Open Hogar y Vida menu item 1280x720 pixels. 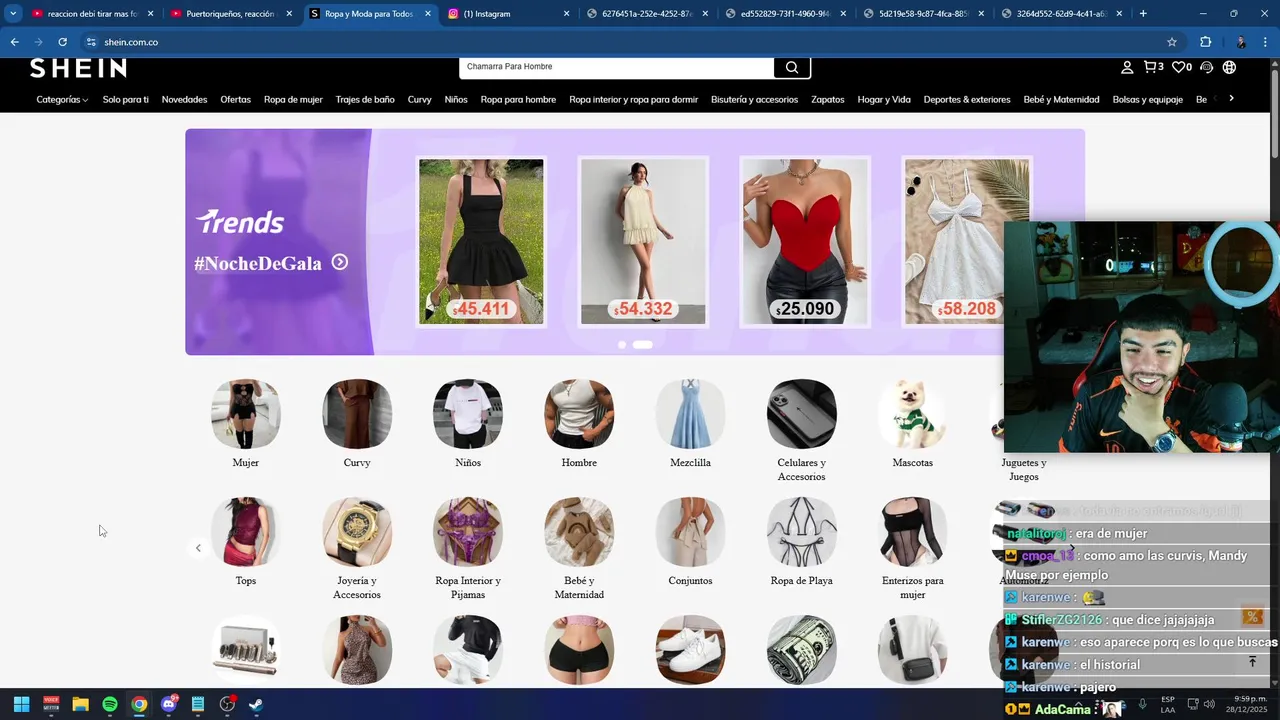pos(884,99)
